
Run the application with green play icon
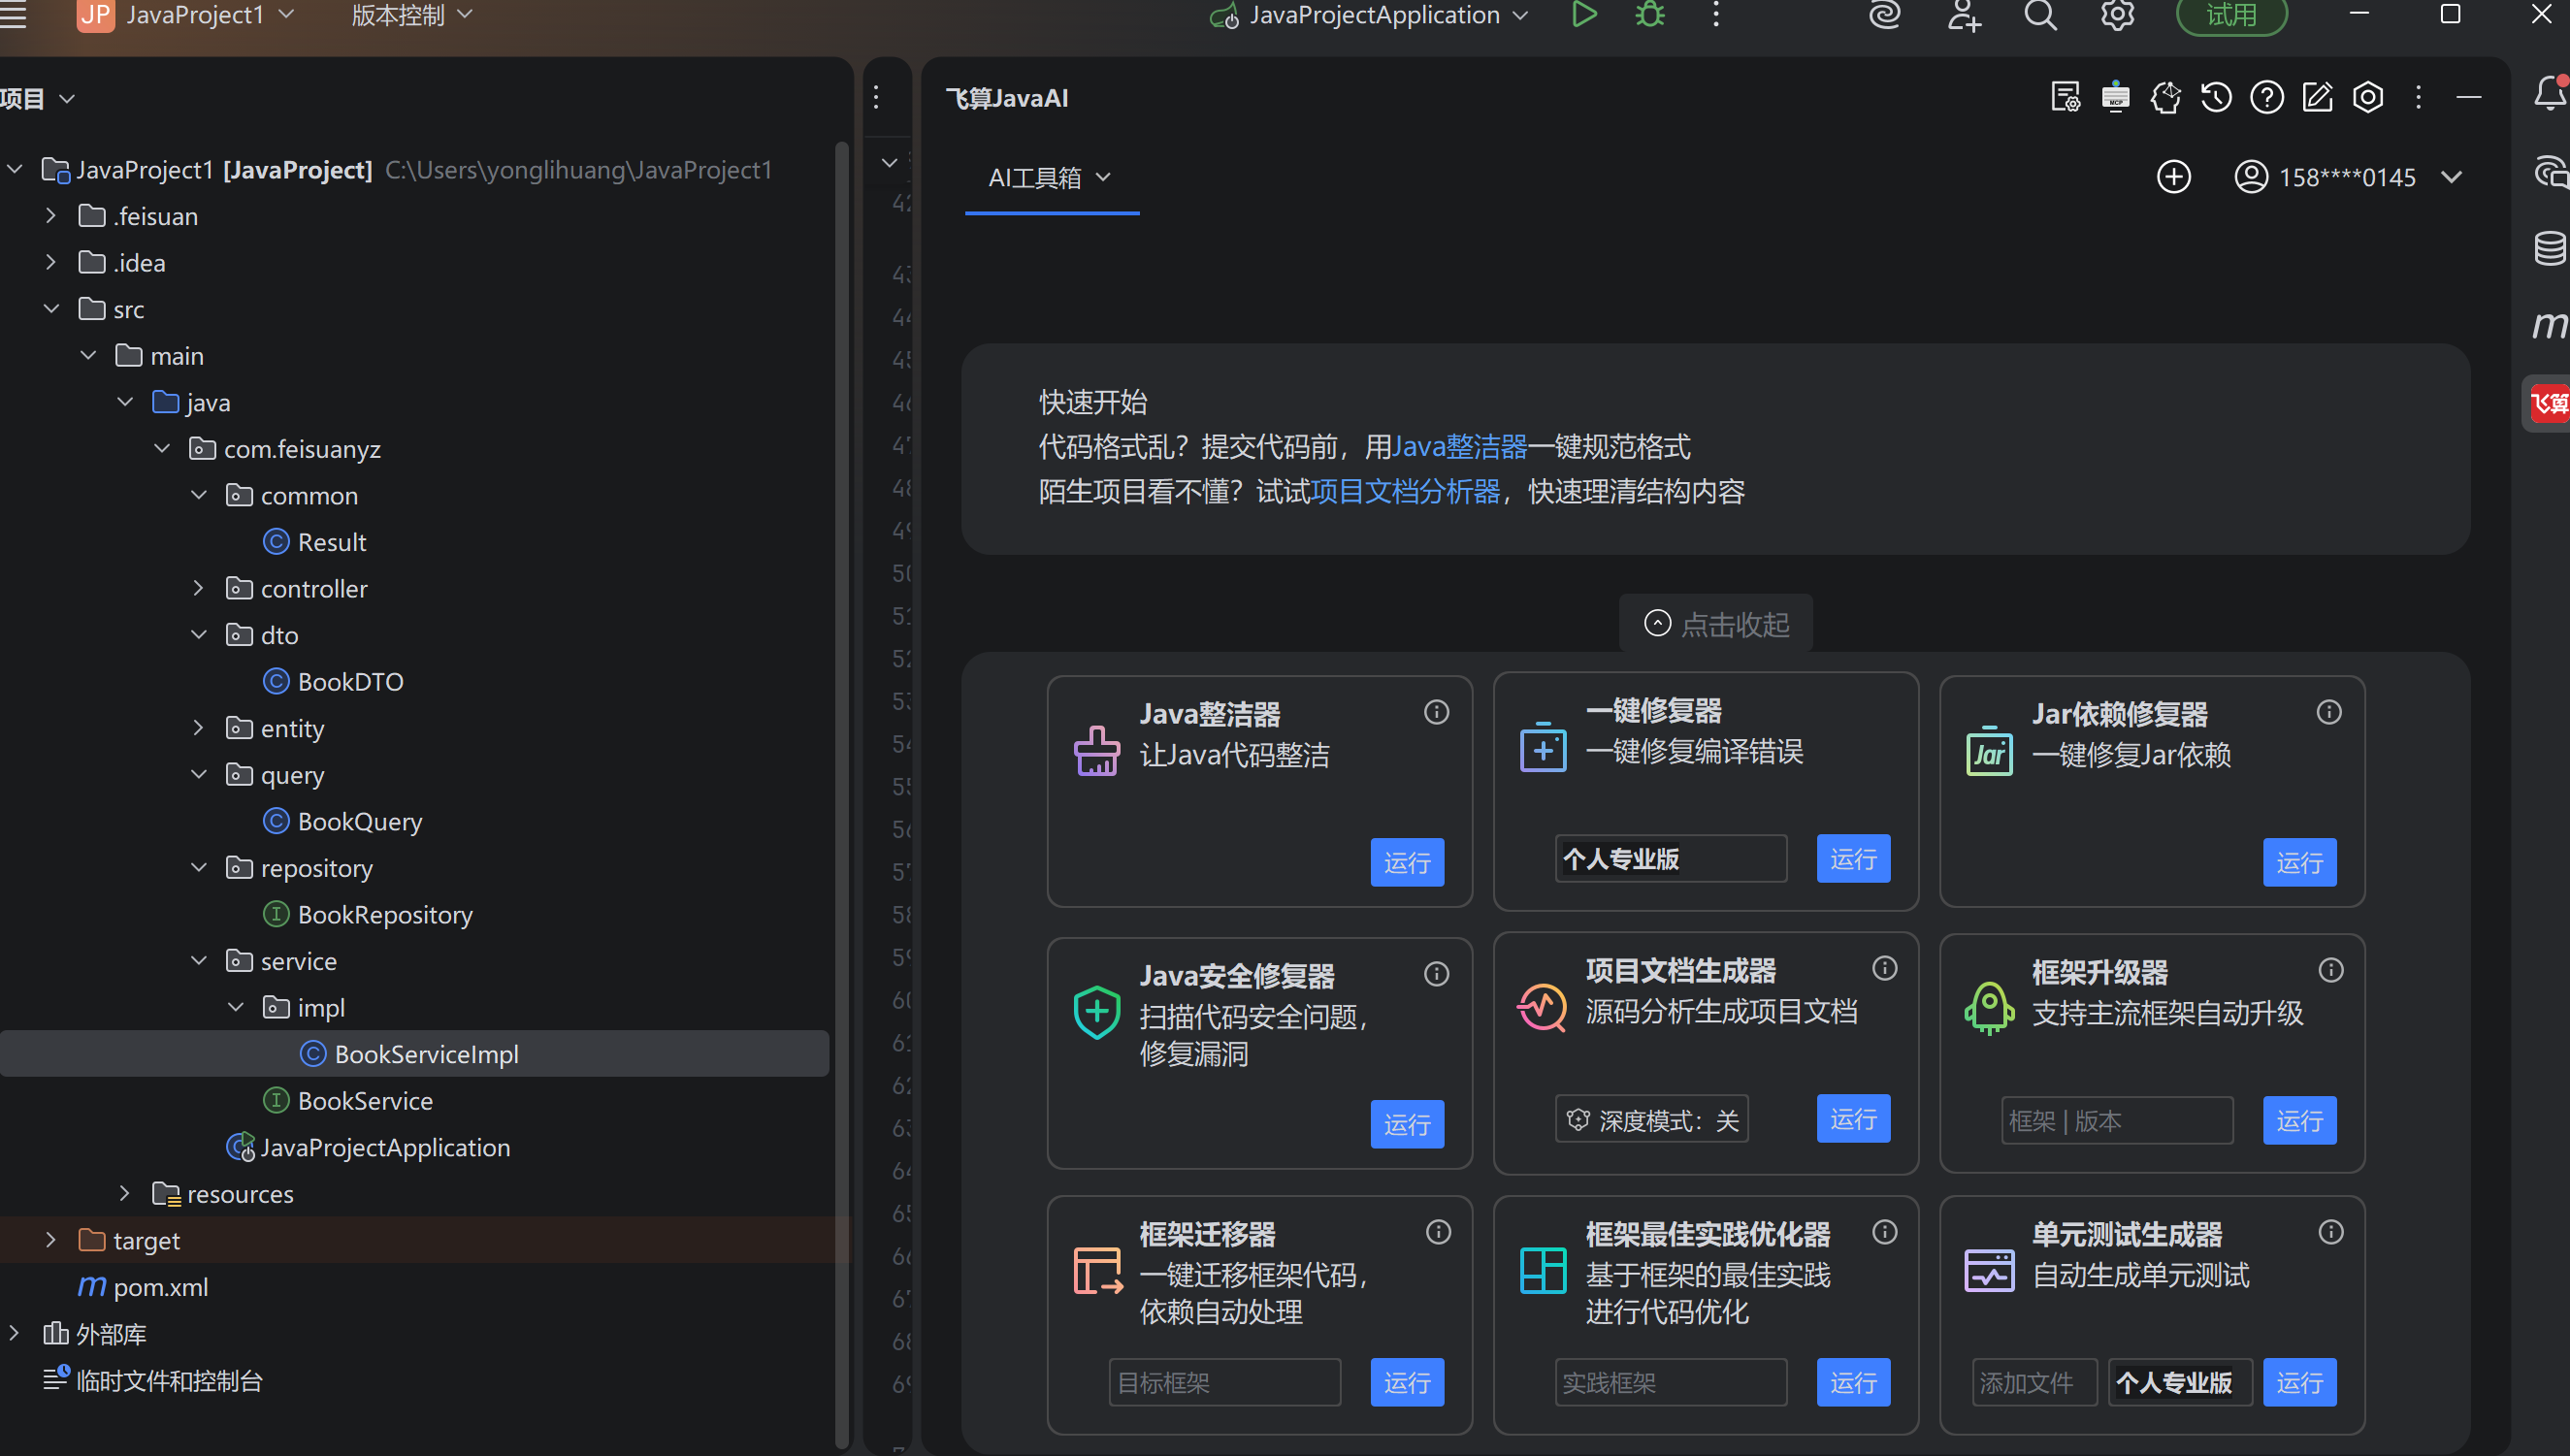(1583, 15)
